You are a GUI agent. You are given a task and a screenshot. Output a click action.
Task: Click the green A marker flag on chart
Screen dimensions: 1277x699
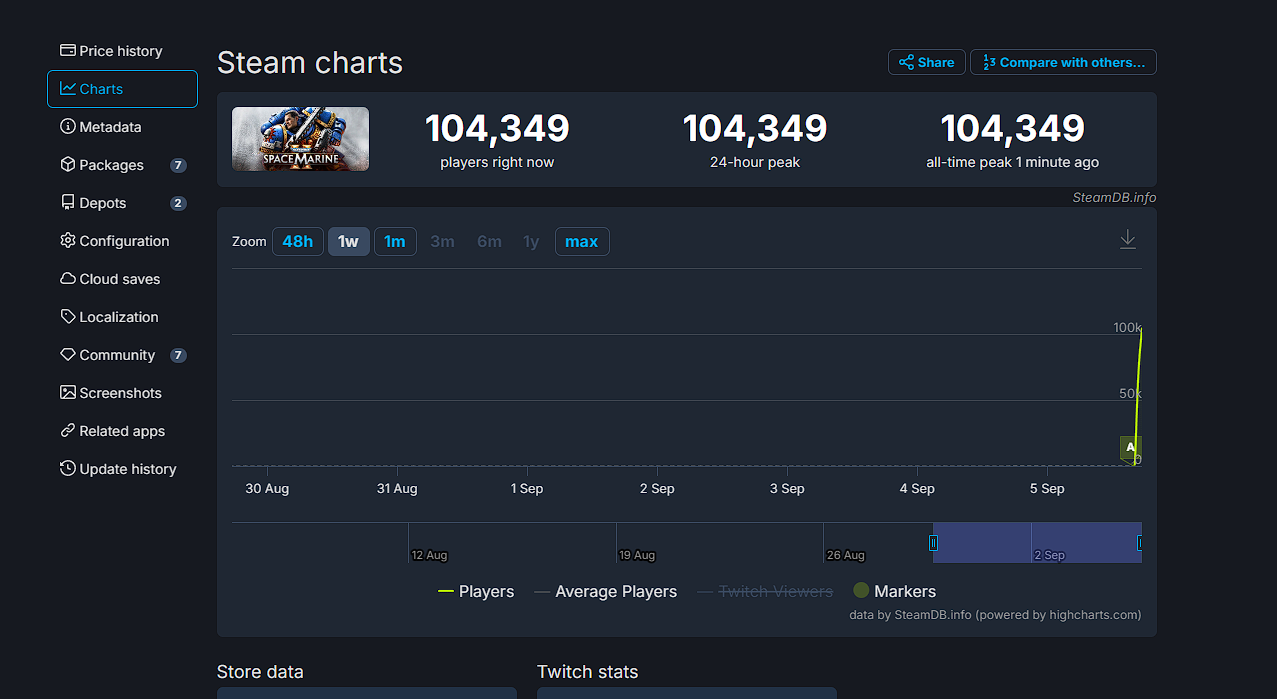1130,448
